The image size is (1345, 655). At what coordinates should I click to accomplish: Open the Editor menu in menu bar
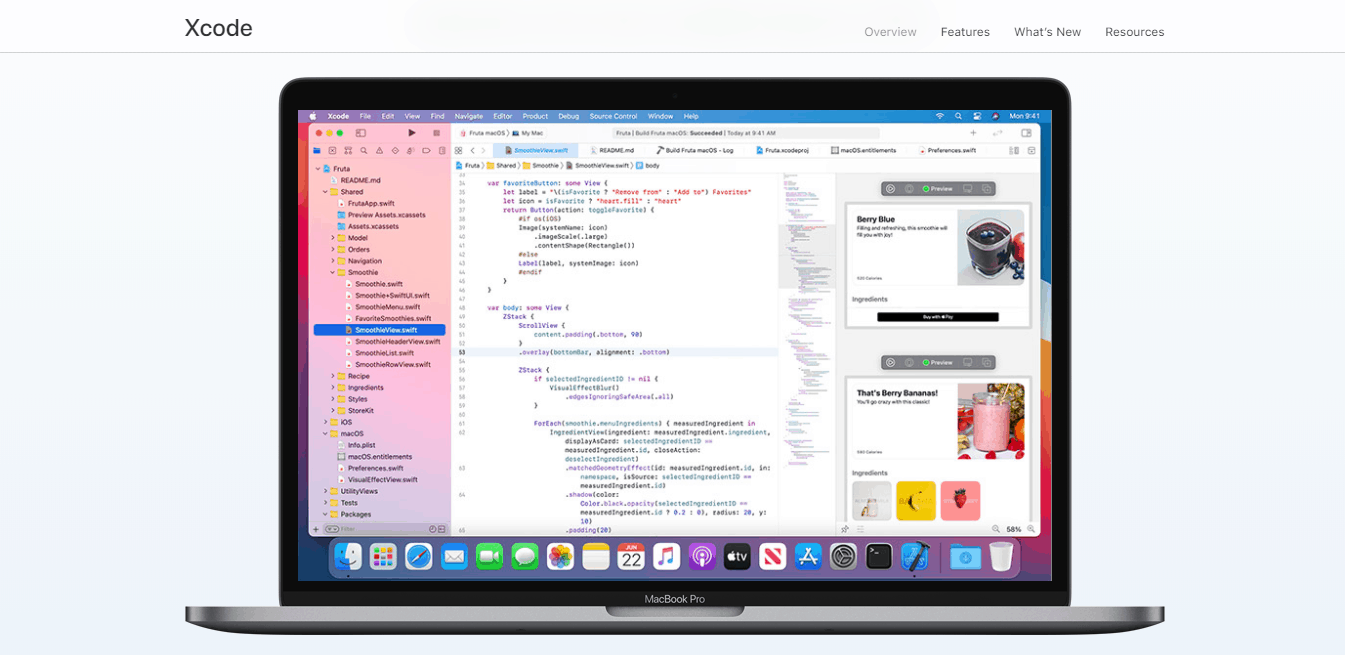click(502, 116)
